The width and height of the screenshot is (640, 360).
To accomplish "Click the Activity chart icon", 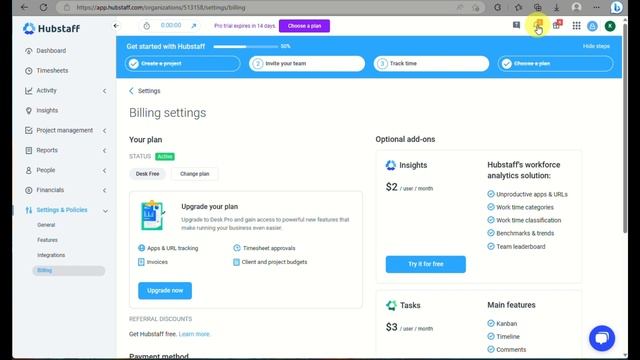I will point(28,91).
